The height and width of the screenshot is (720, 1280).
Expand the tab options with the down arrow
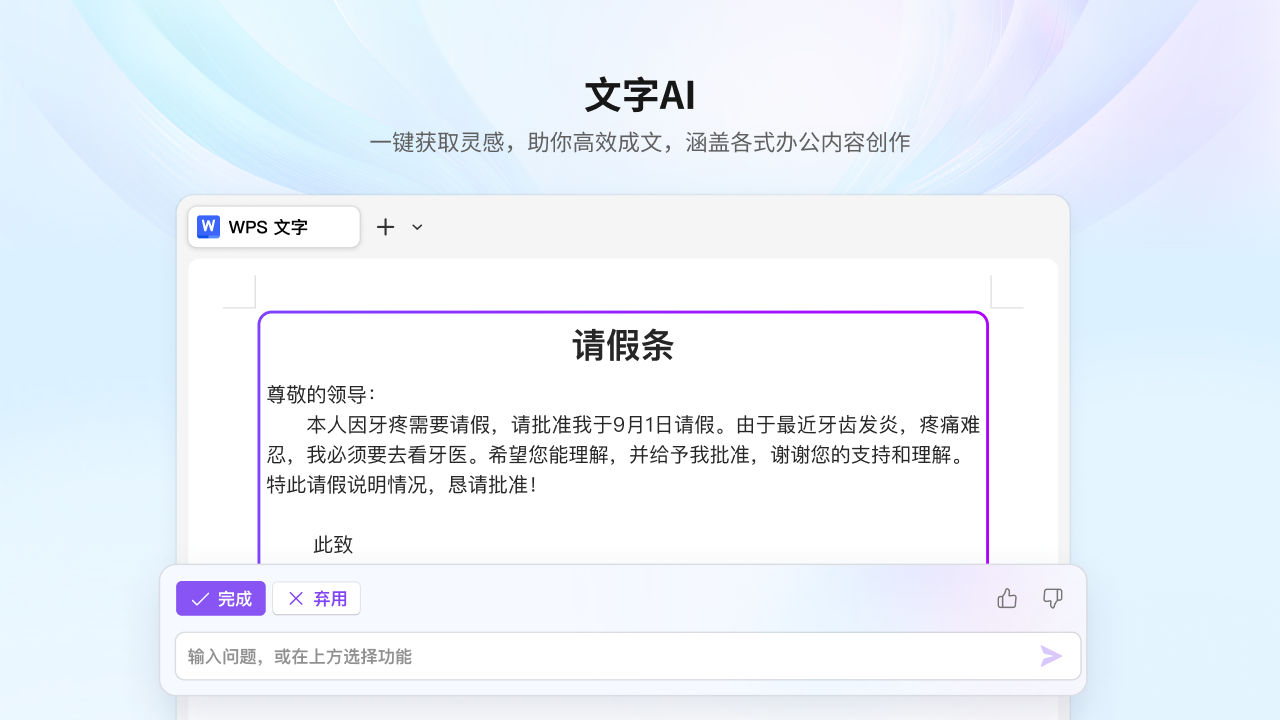coord(417,227)
